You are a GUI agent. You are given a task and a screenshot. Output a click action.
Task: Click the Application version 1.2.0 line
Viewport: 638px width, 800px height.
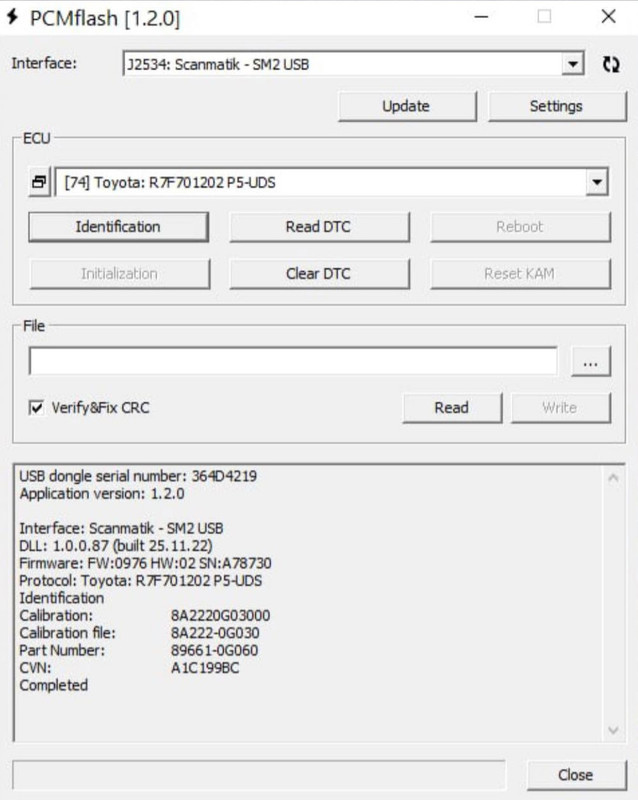[102, 494]
